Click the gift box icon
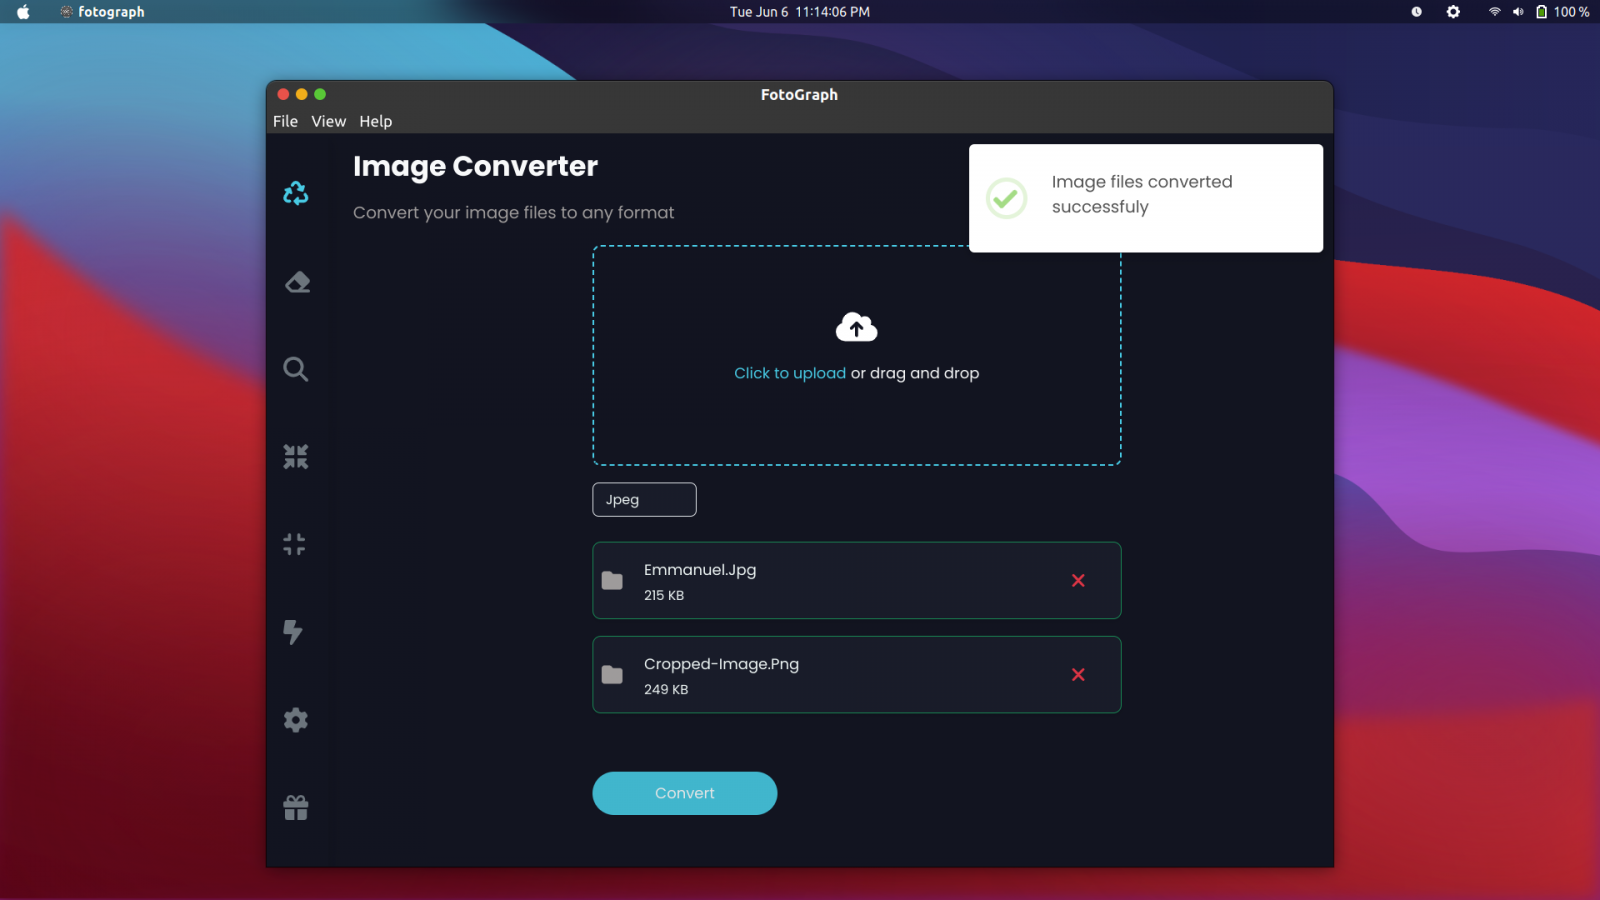This screenshot has height=900, width=1600. [296, 807]
